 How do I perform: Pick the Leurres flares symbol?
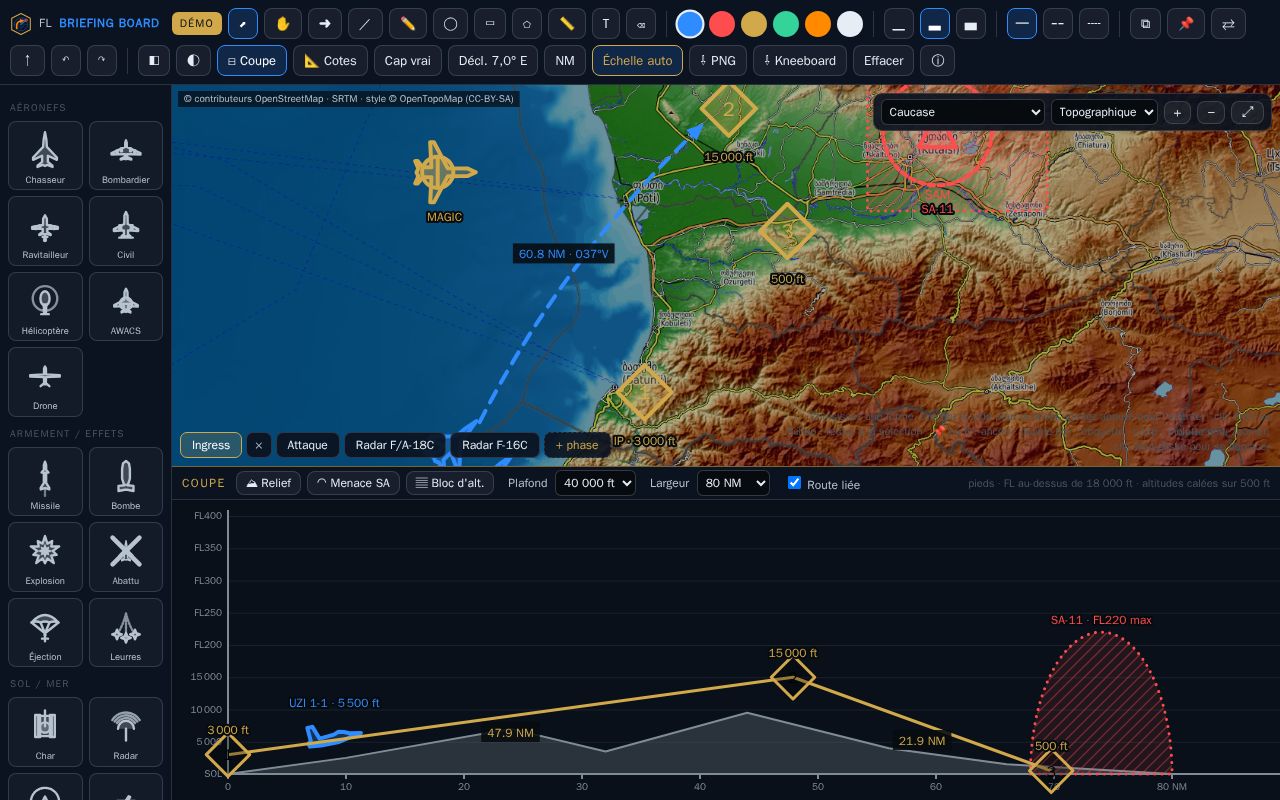126,632
